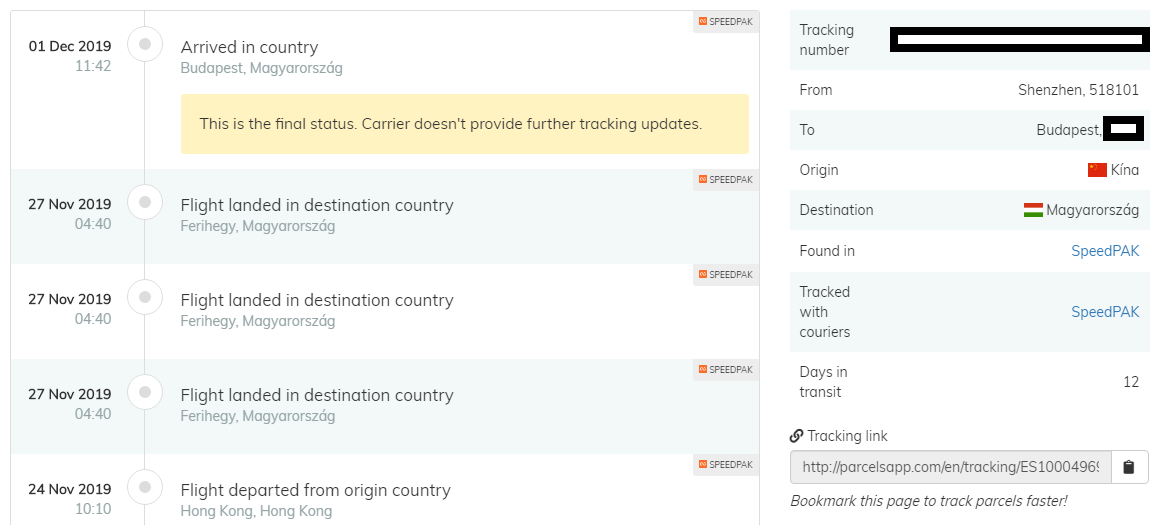Click the tracking link URL input field
1162x525 pixels.
click(950, 467)
